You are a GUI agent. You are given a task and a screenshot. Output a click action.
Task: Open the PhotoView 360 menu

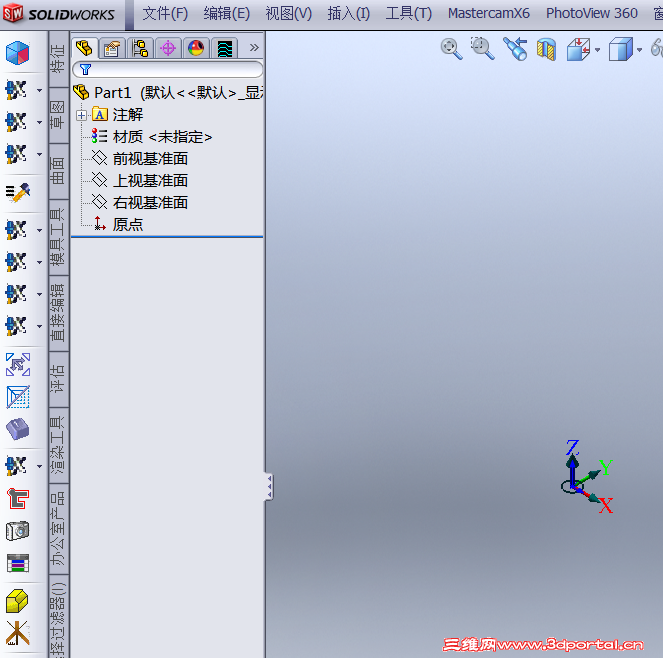tap(592, 14)
